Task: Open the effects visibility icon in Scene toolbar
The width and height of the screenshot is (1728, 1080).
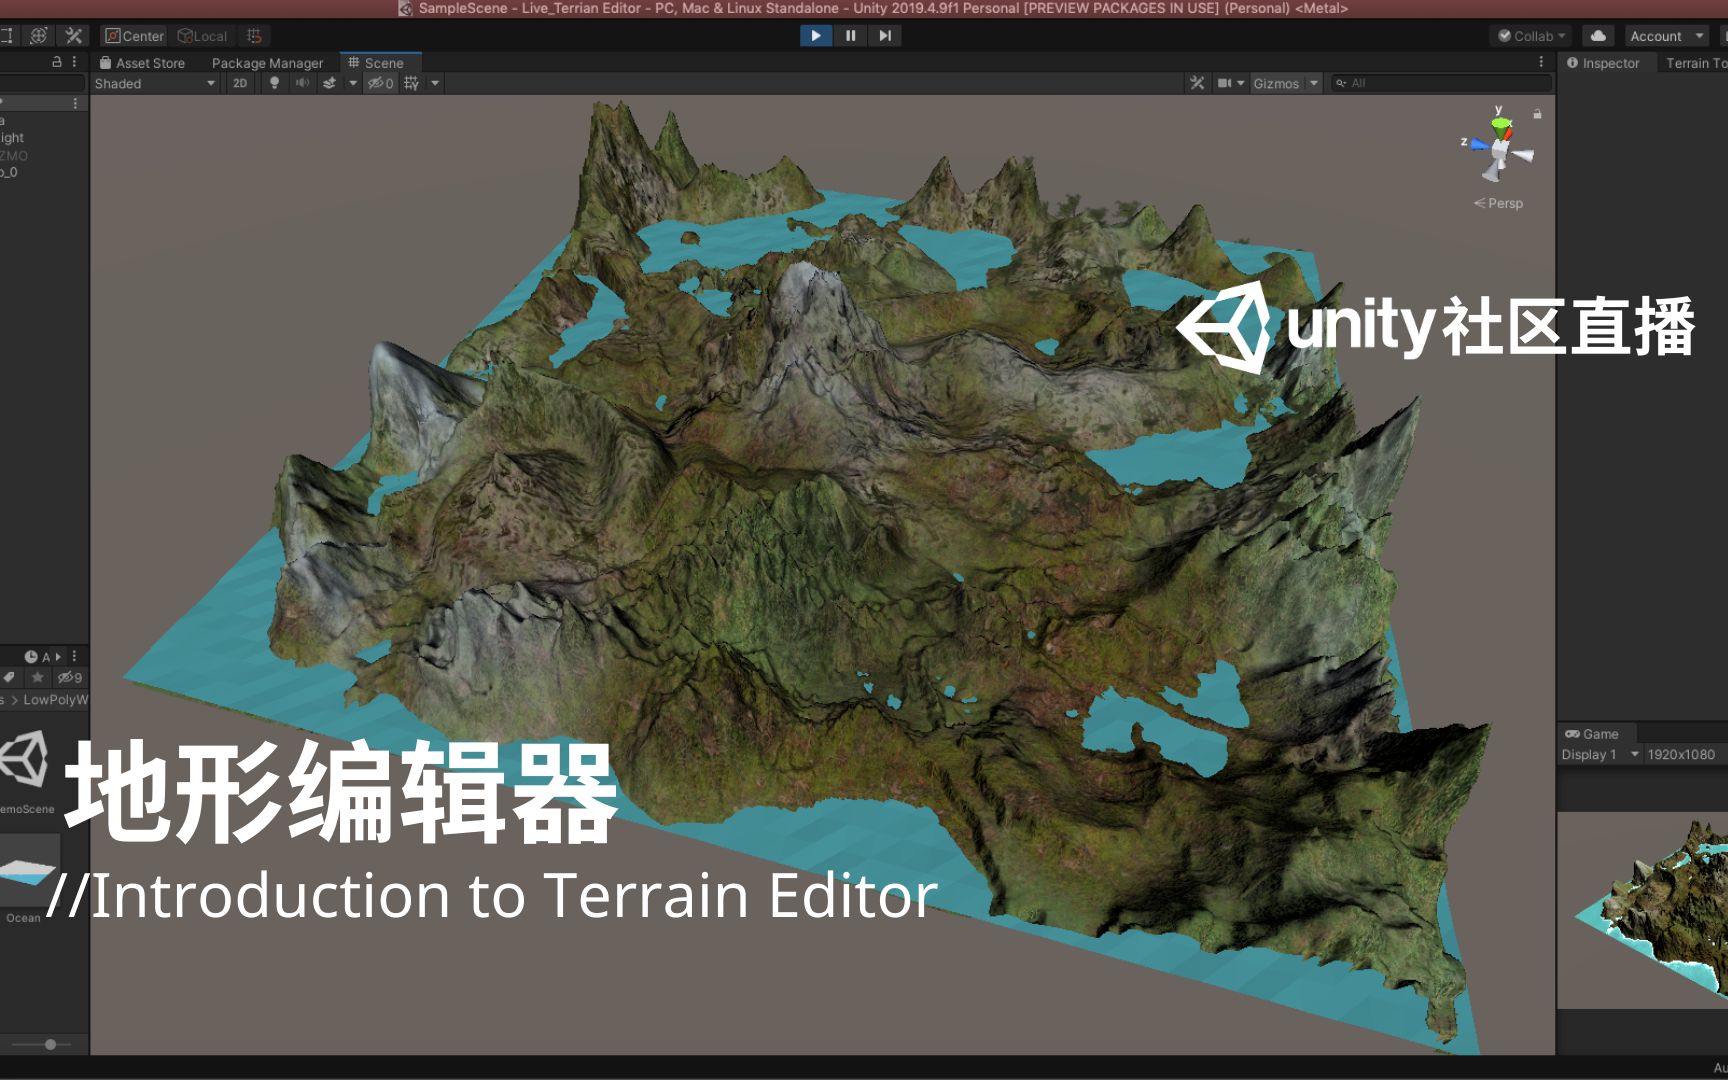Action: (x=329, y=83)
